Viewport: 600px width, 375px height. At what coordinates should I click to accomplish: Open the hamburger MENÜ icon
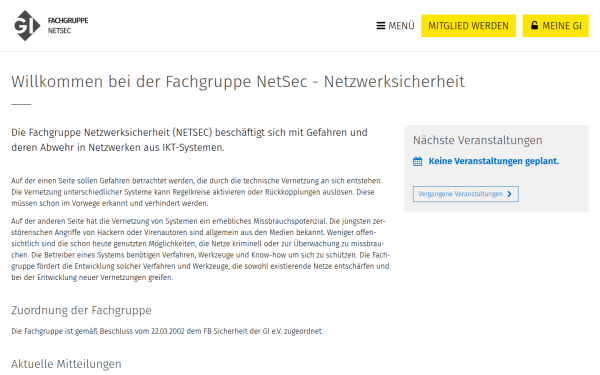[380, 26]
